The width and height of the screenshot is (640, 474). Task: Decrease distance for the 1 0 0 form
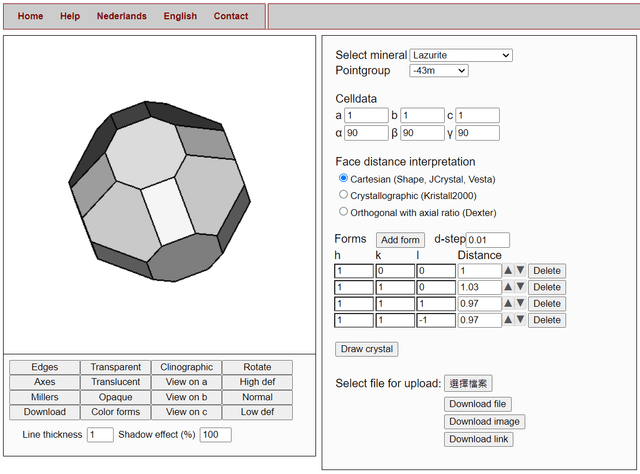point(520,271)
